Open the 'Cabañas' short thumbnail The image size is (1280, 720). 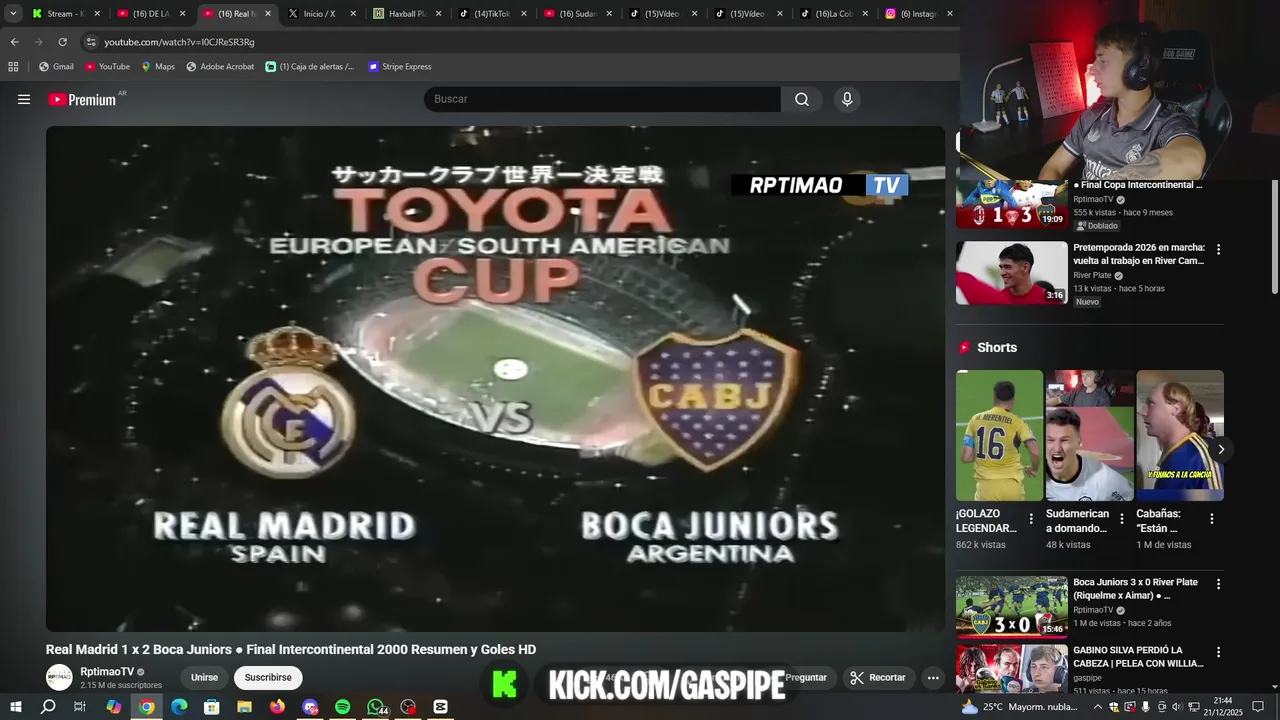1180,435
